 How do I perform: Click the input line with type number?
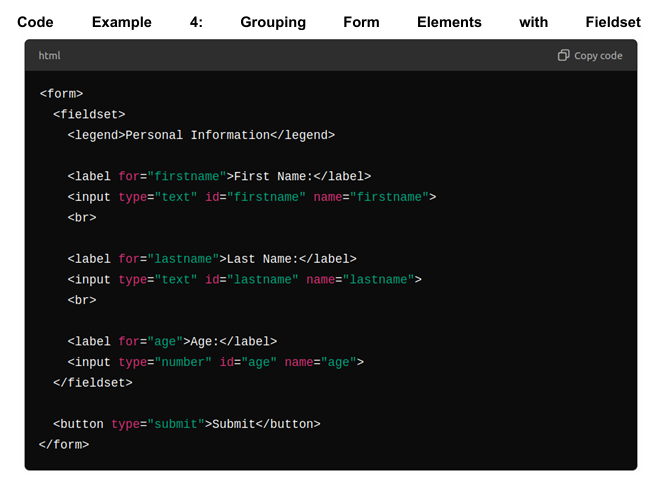(x=216, y=362)
